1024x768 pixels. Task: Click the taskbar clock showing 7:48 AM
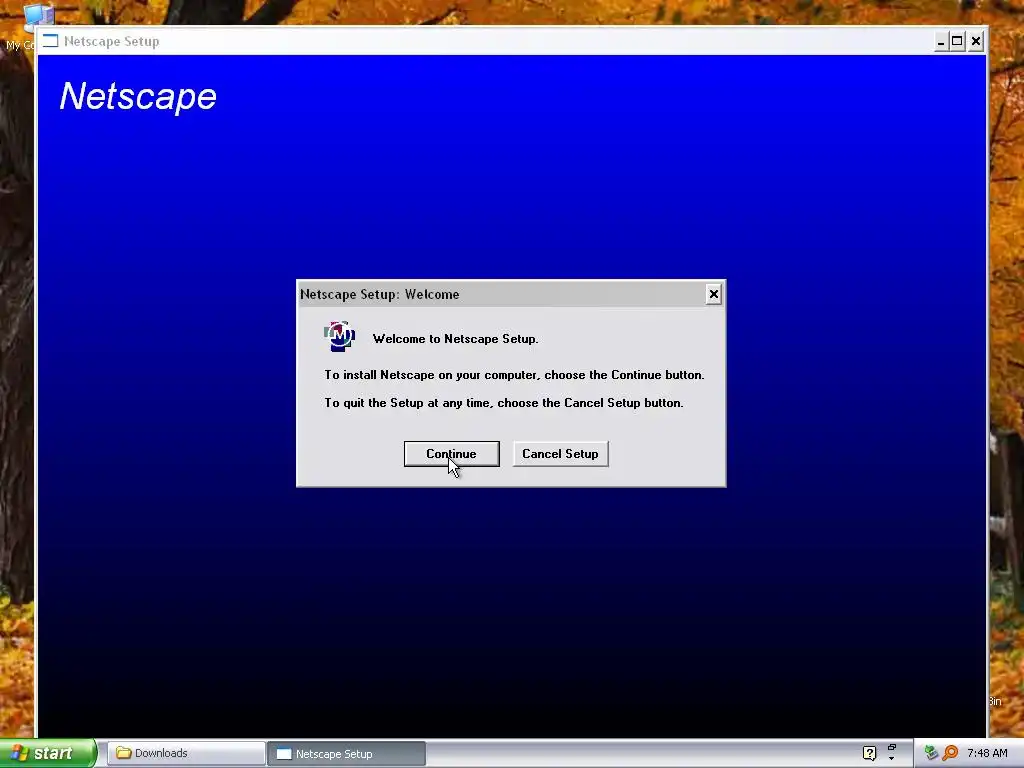[x=987, y=753]
